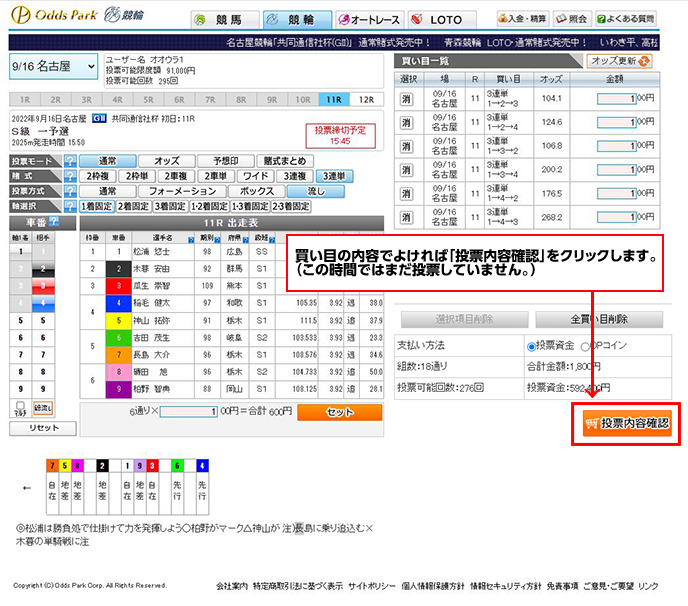688x606 pixels.
Task: Choose ワイド bet type
Action: pyautogui.click(x=255, y=176)
